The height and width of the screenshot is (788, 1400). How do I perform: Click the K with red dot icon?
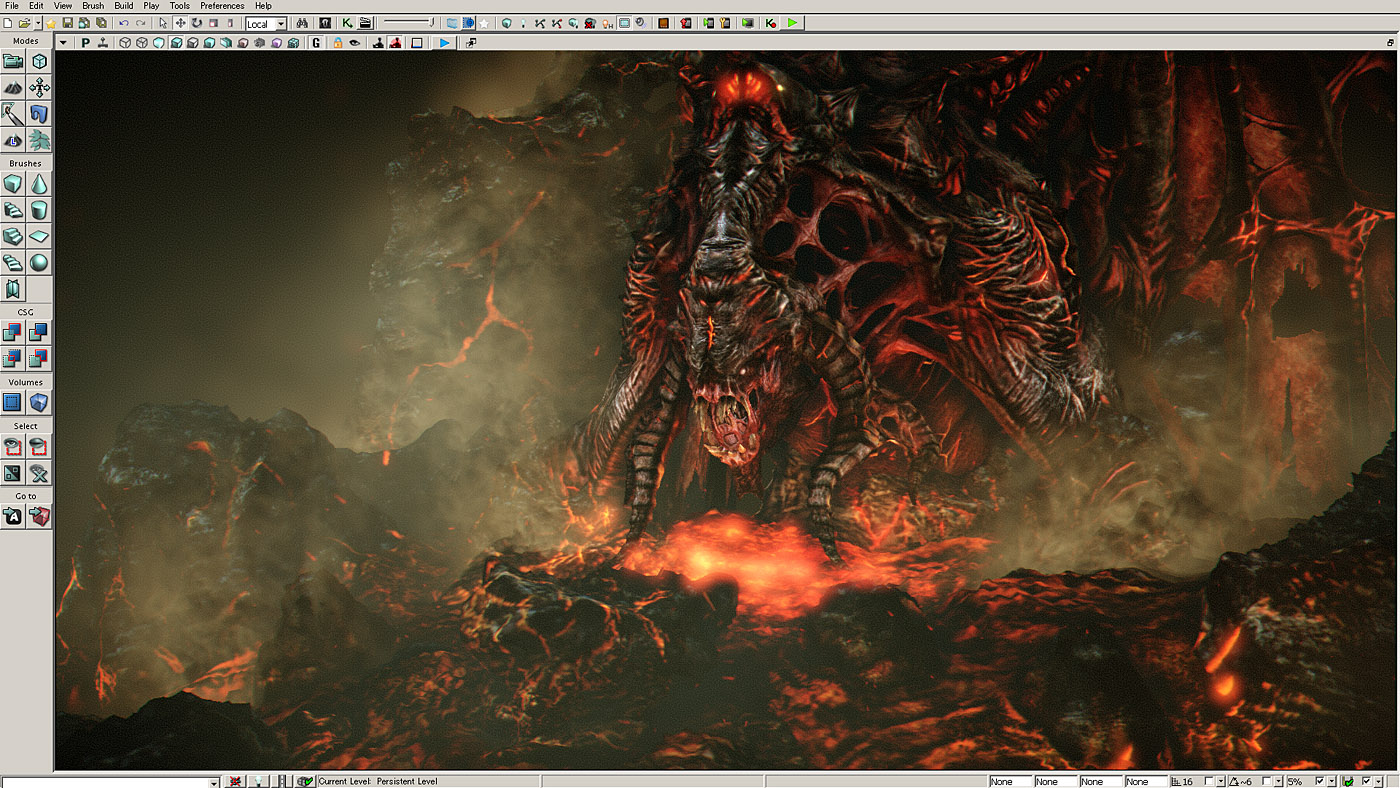click(771, 23)
